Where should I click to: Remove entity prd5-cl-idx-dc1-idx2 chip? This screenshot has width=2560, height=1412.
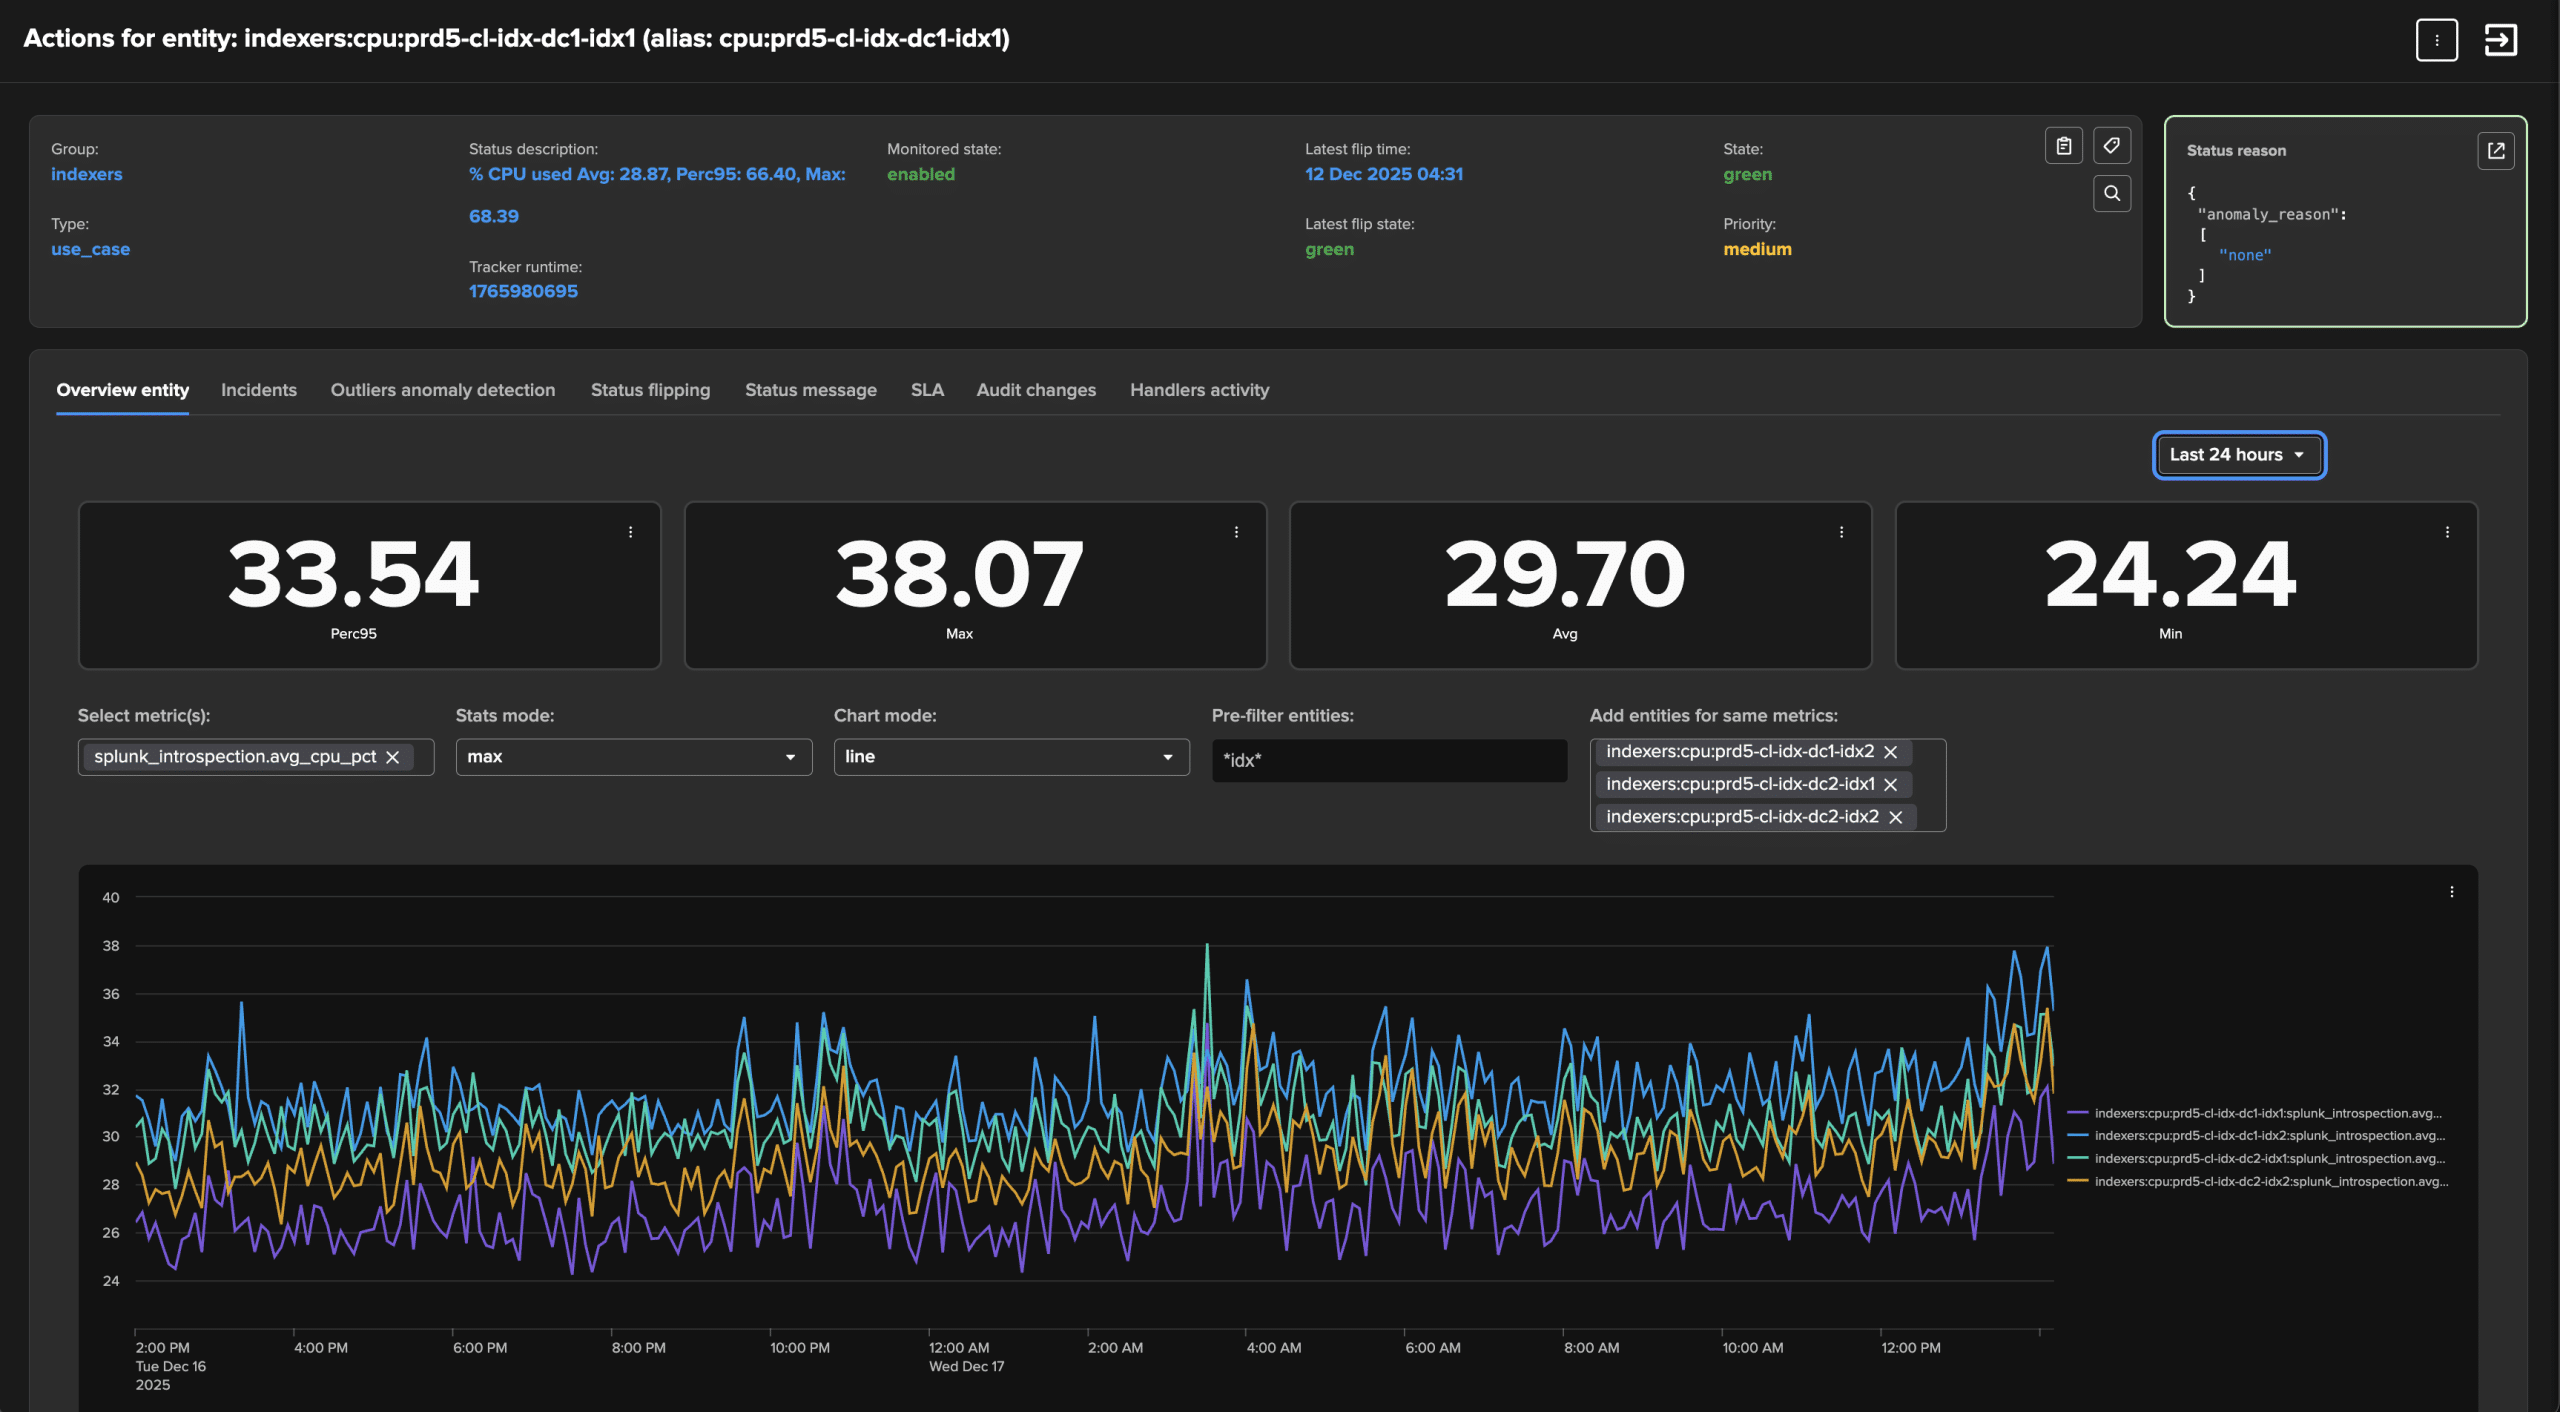(1890, 752)
